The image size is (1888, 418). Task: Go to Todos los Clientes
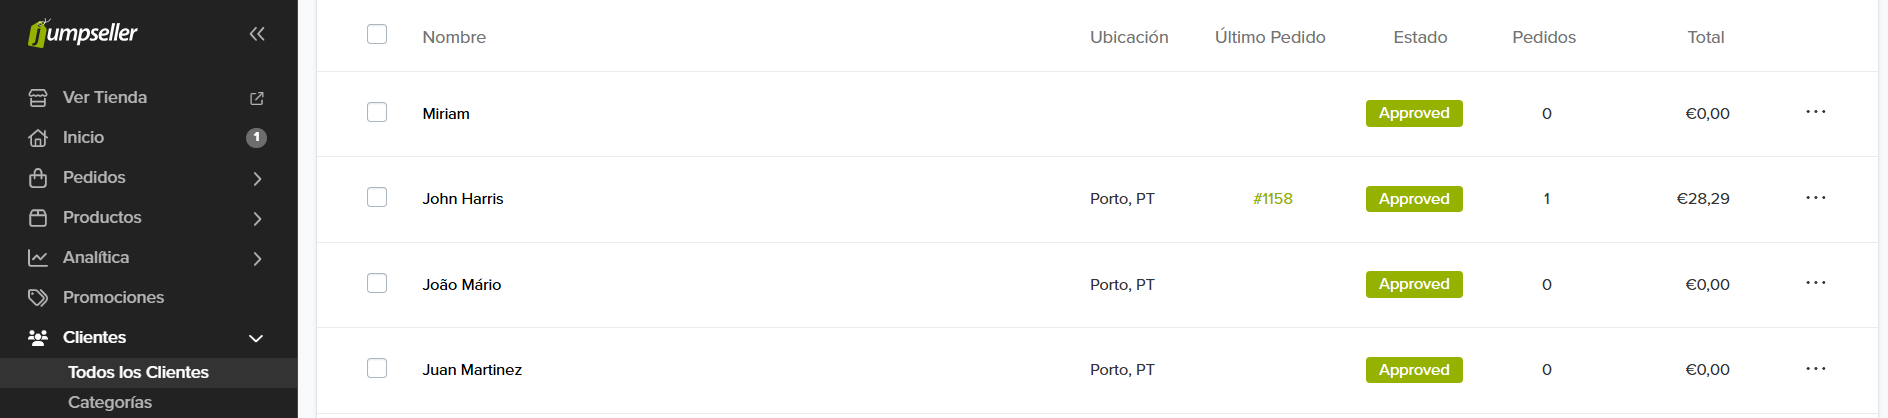pos(138,372)
